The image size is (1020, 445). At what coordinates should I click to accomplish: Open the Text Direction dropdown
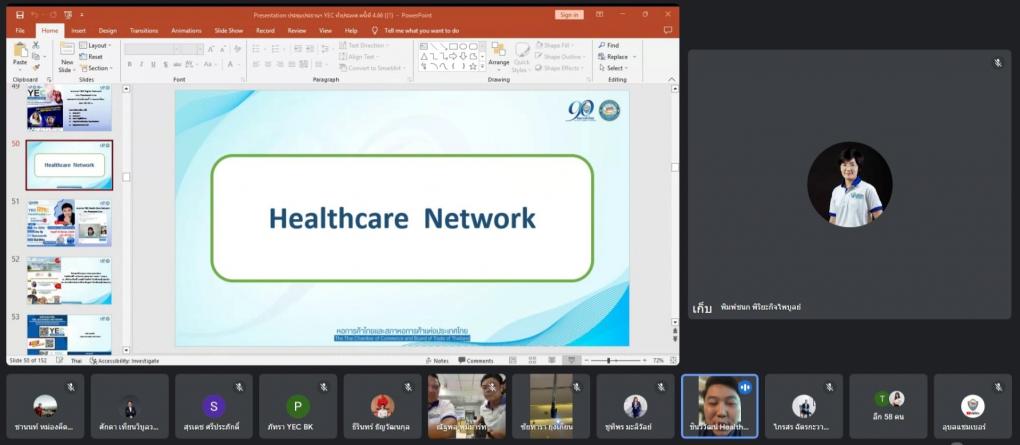[364, 46]
